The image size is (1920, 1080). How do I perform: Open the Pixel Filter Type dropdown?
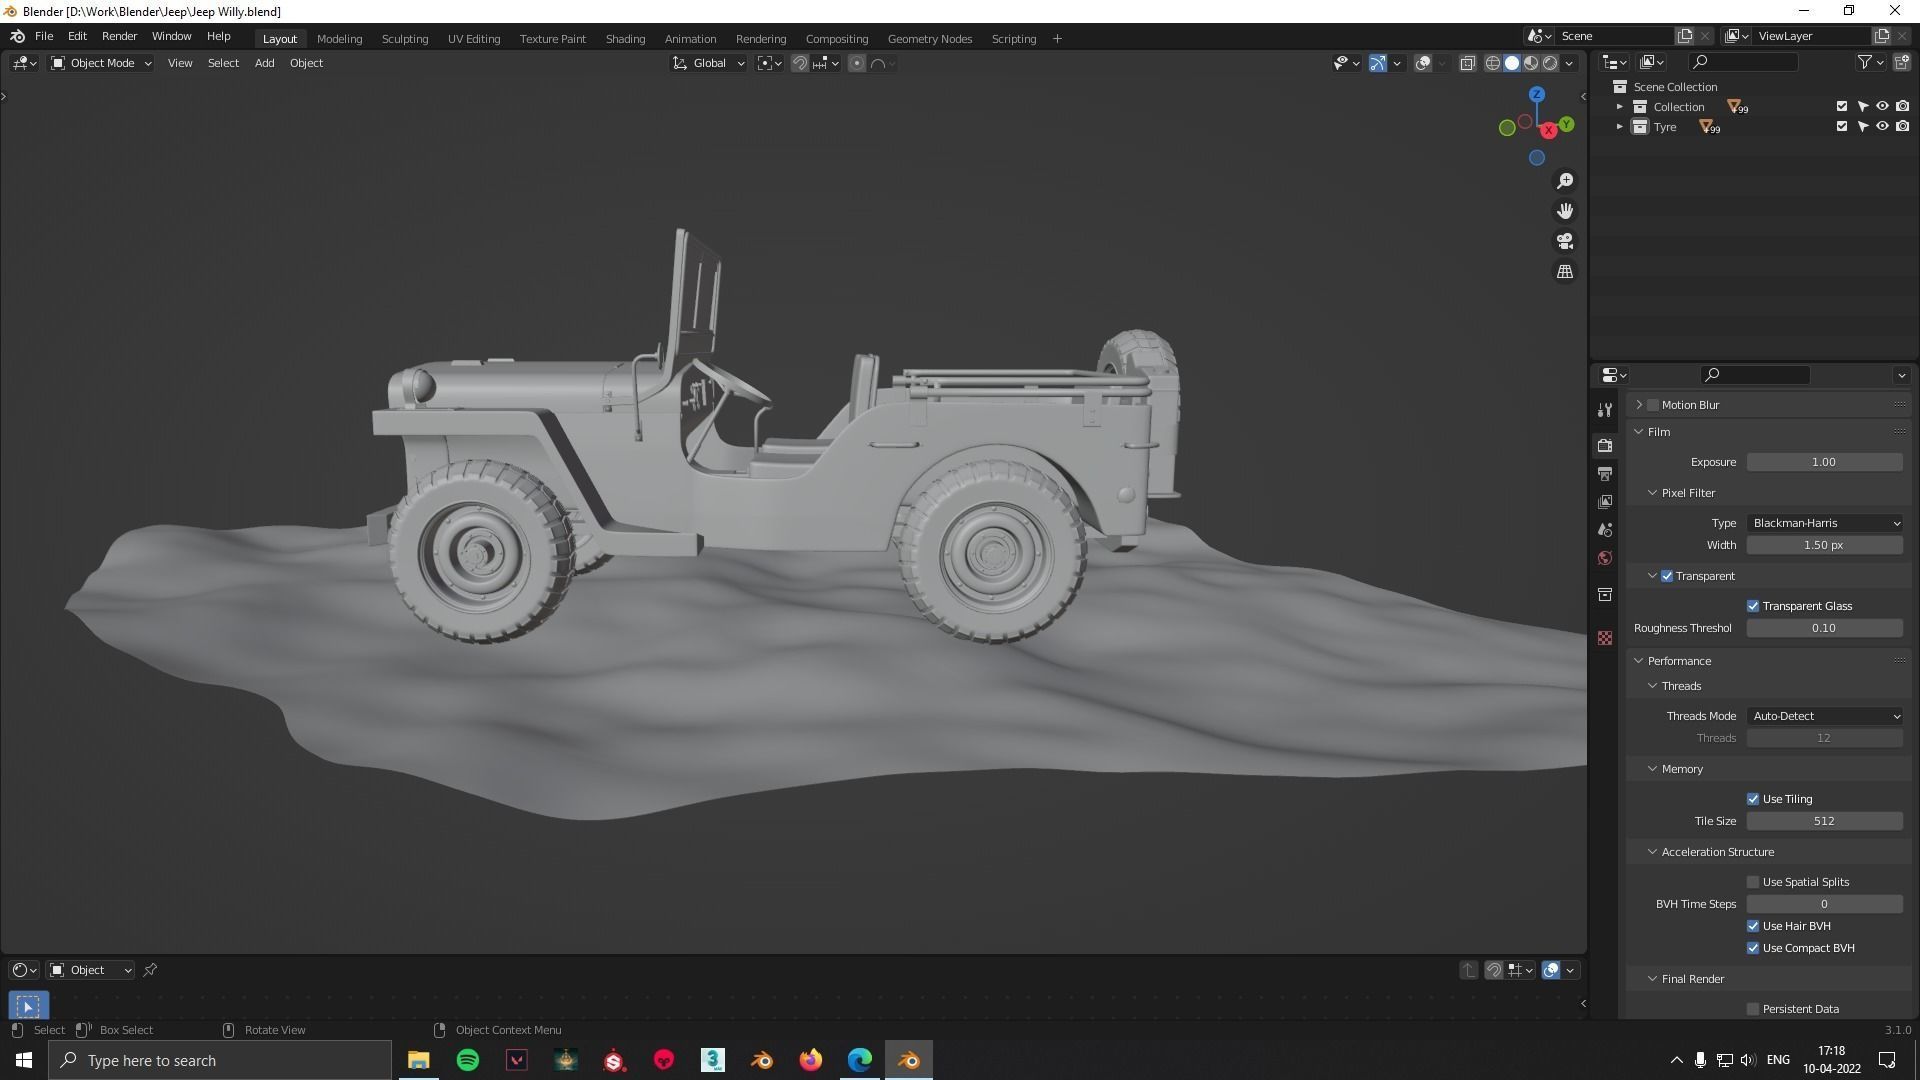tap(1824, 523)
